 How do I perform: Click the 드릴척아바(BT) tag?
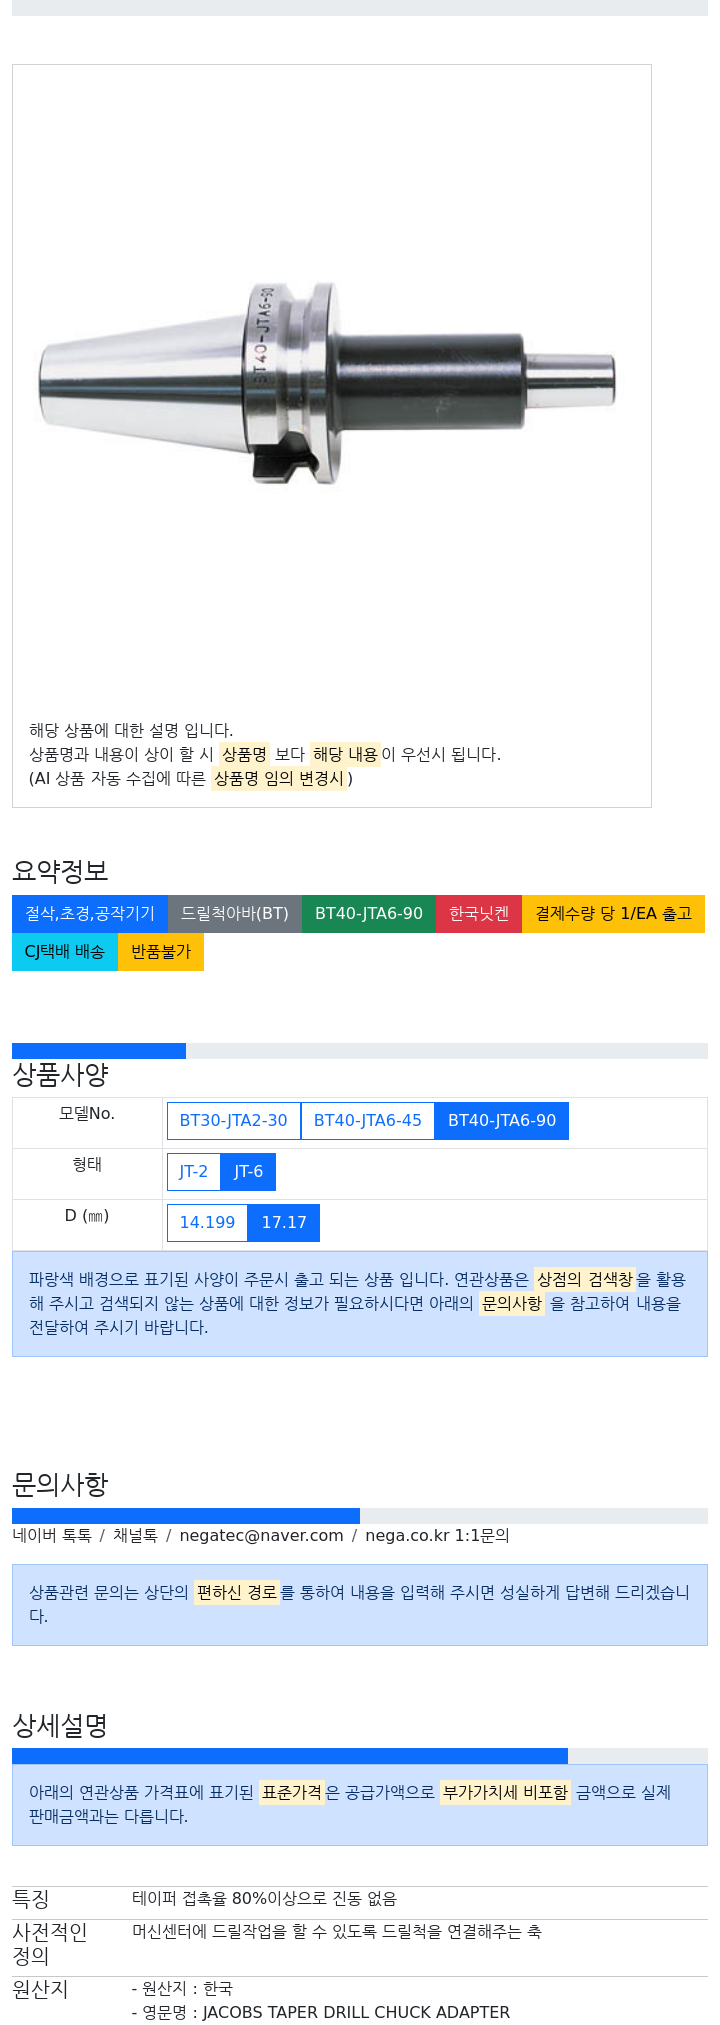pyautogui.click(x=235, y=913)
